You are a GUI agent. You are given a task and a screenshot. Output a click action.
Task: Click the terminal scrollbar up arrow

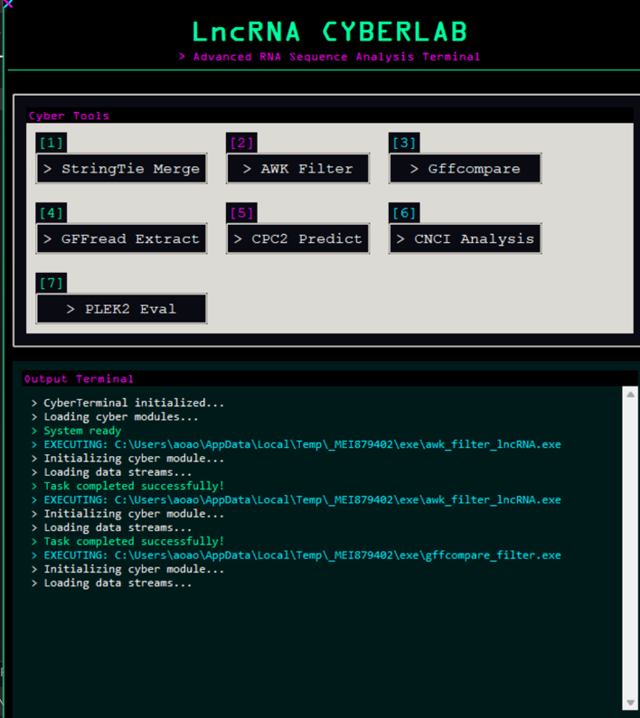[630, 394]
